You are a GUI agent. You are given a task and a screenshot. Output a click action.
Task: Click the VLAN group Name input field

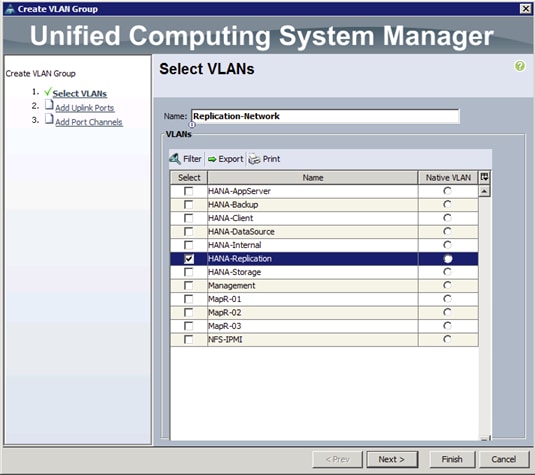point(325,116)
